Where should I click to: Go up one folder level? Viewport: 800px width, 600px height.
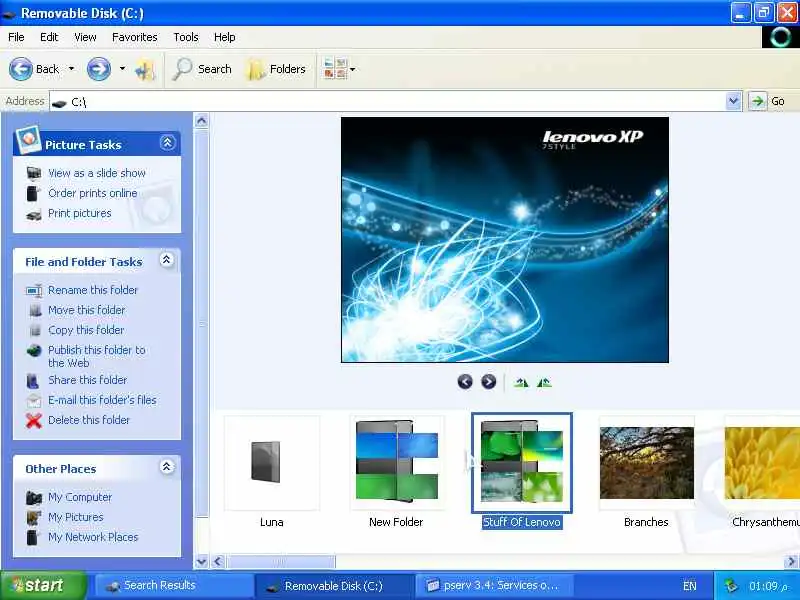pos(145,69)
